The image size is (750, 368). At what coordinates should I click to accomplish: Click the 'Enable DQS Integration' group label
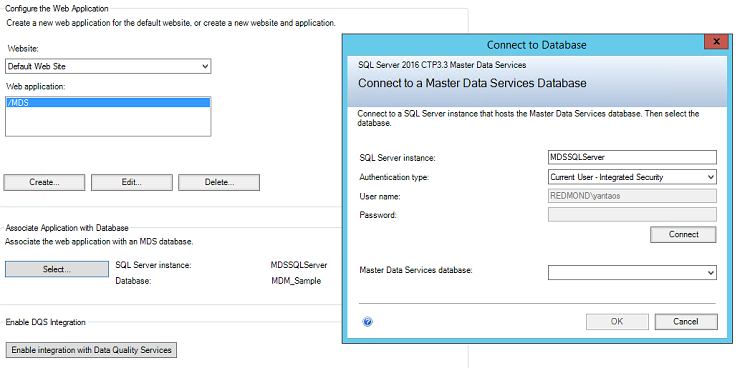[x=45, y=322]
